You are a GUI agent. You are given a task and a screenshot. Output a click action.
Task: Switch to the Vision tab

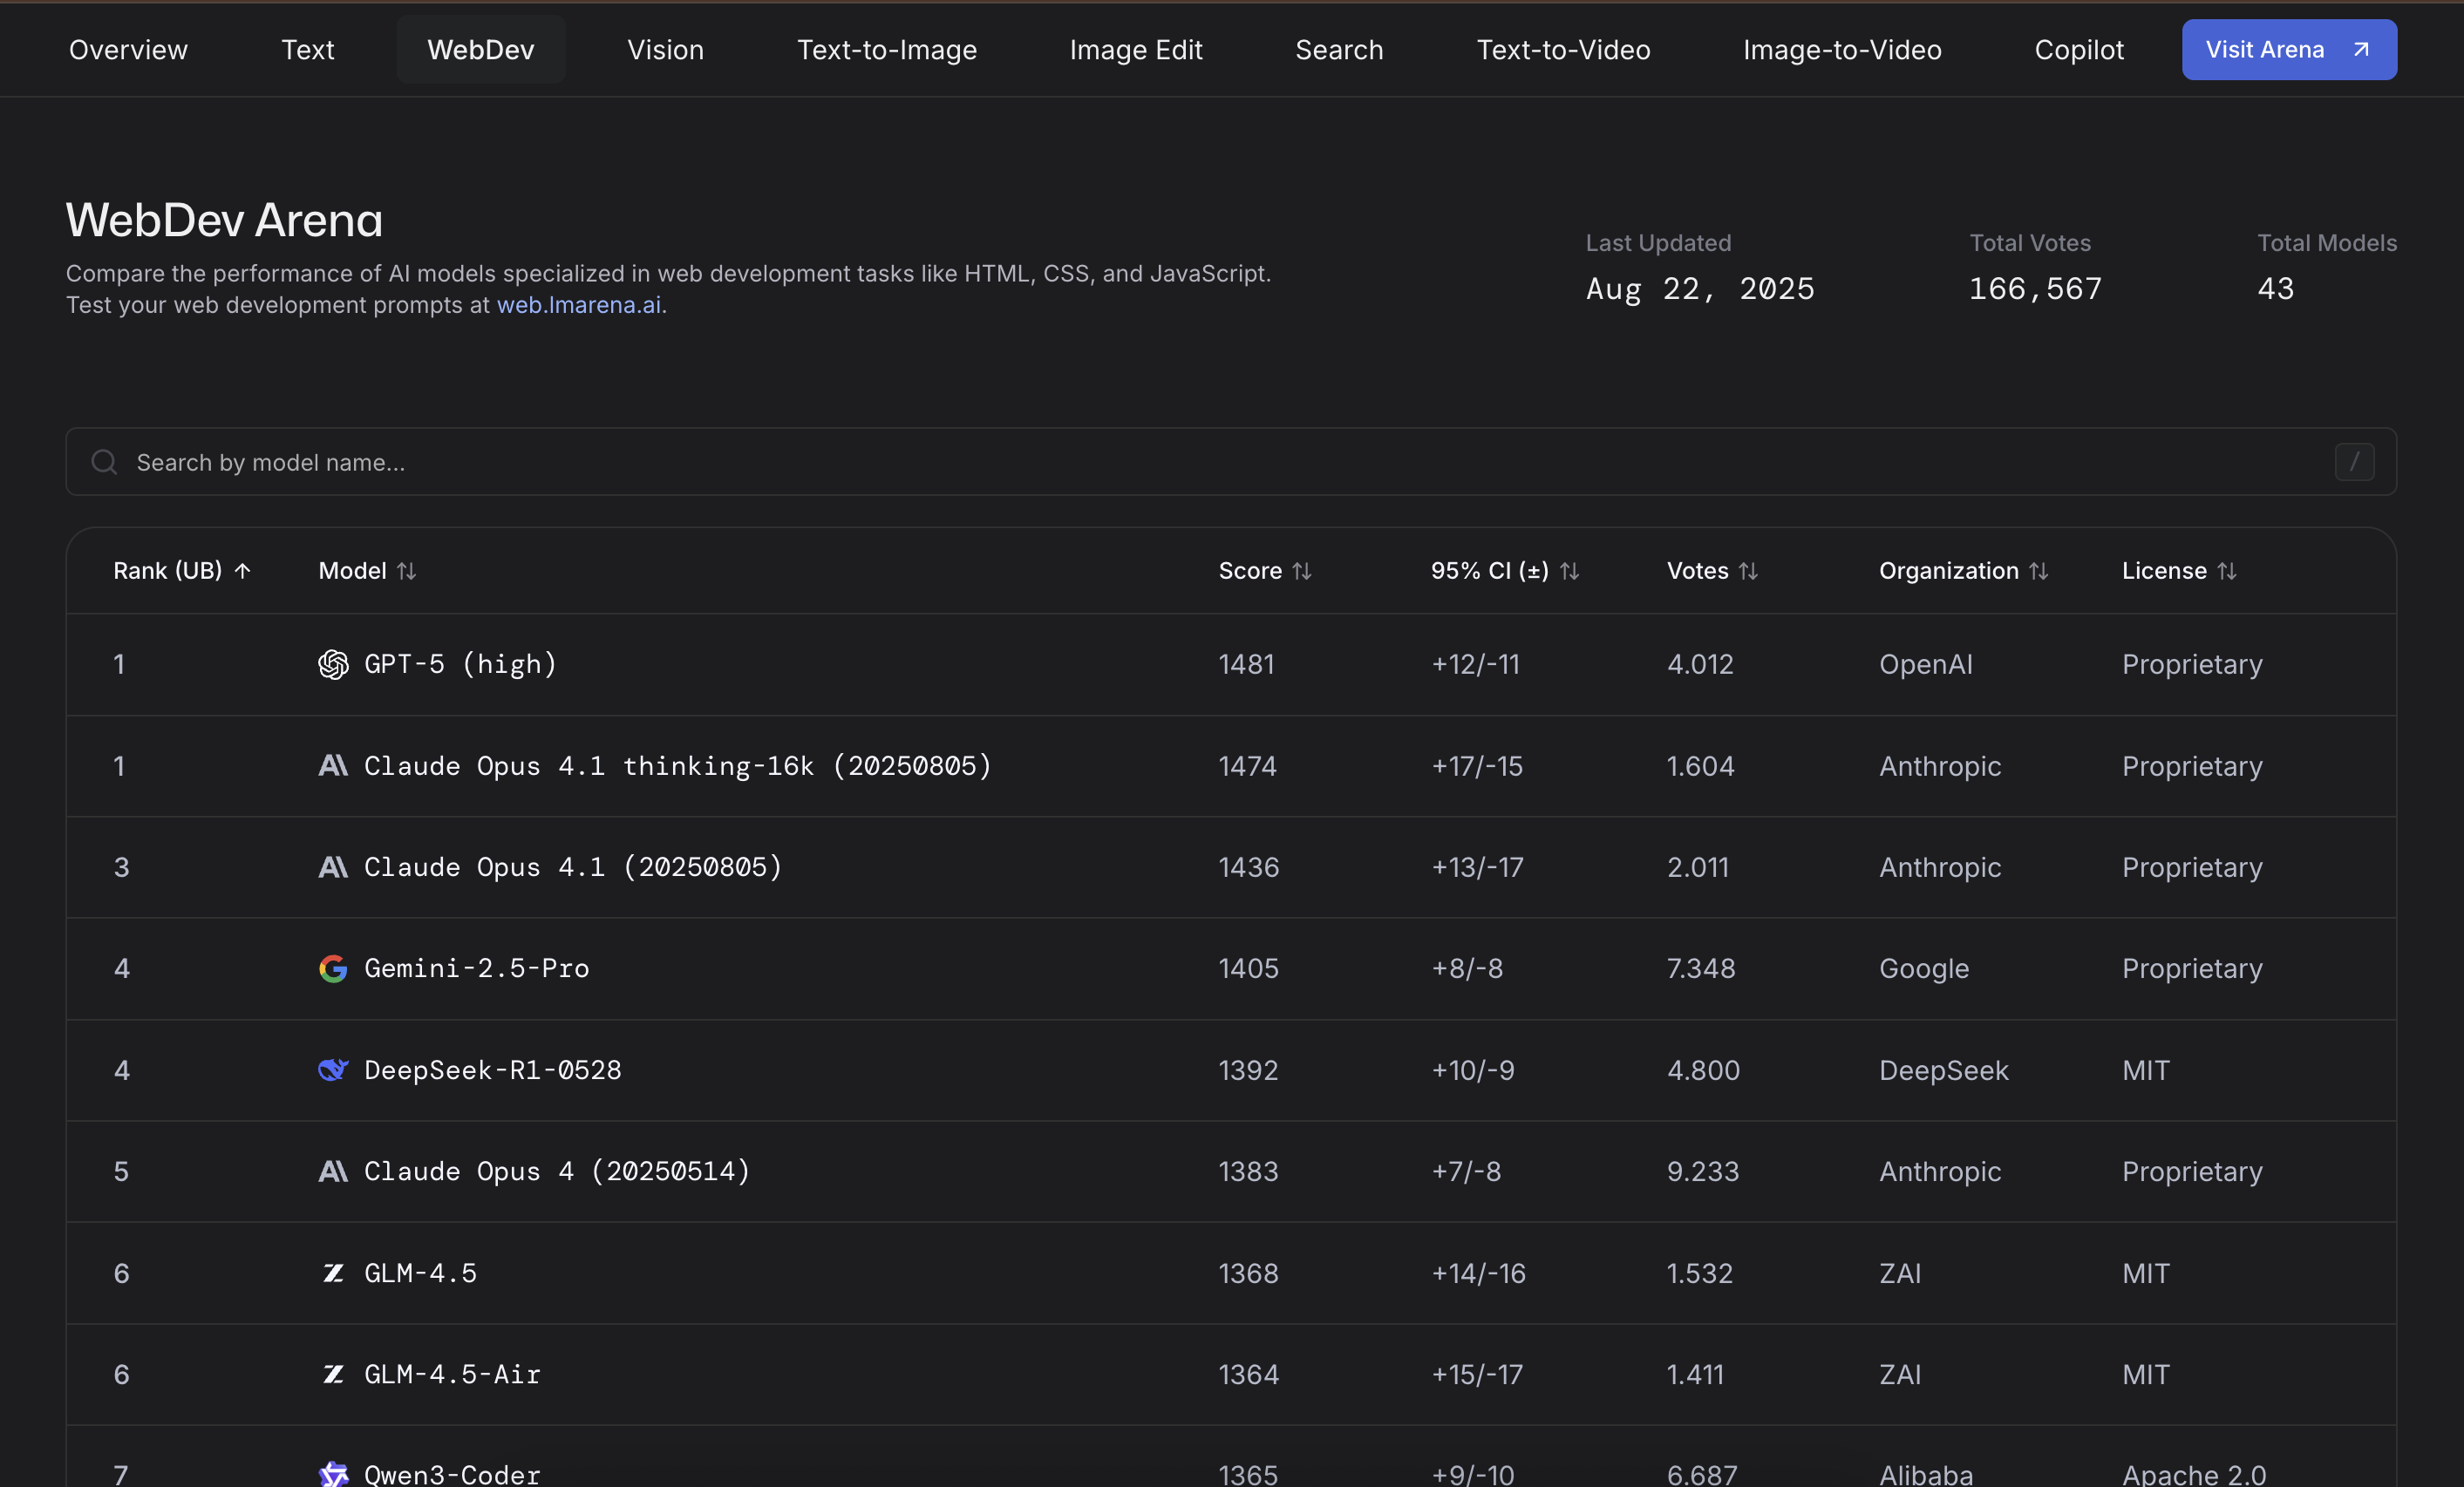(x=664, y=49)
